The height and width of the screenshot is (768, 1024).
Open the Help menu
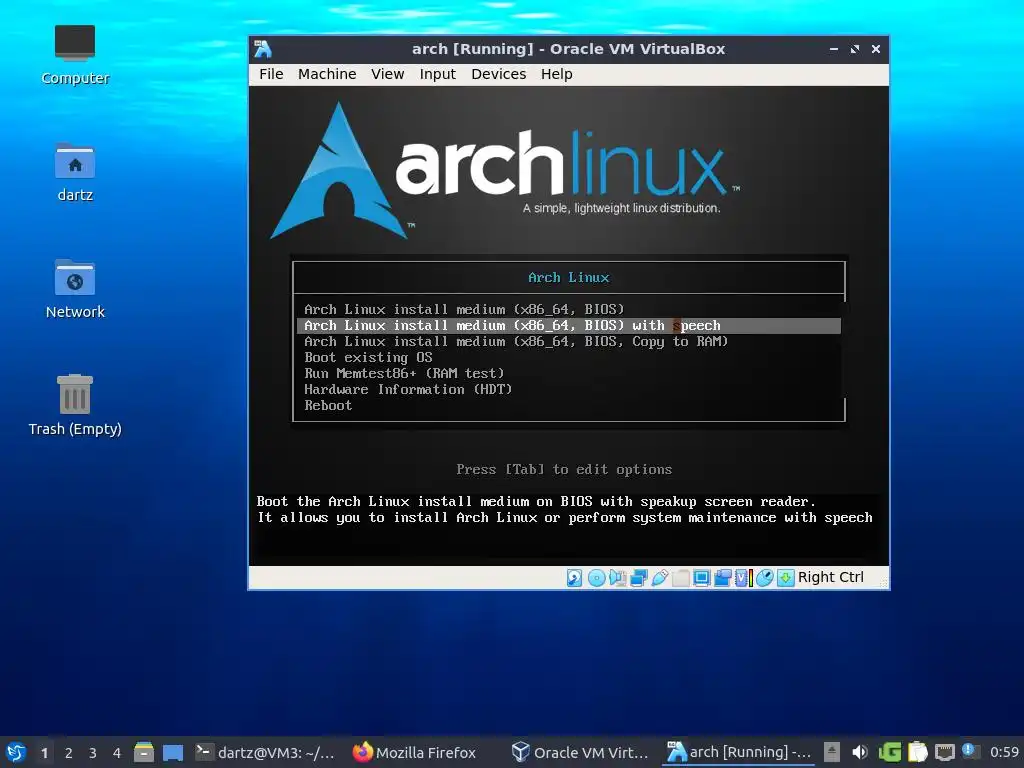(x=556, y=74)
